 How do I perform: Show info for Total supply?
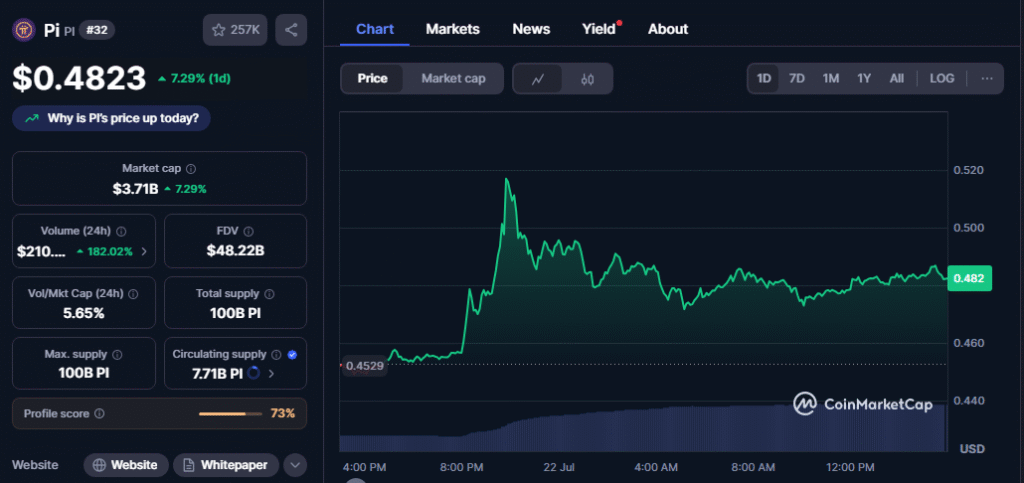click(x=270, y=294)
